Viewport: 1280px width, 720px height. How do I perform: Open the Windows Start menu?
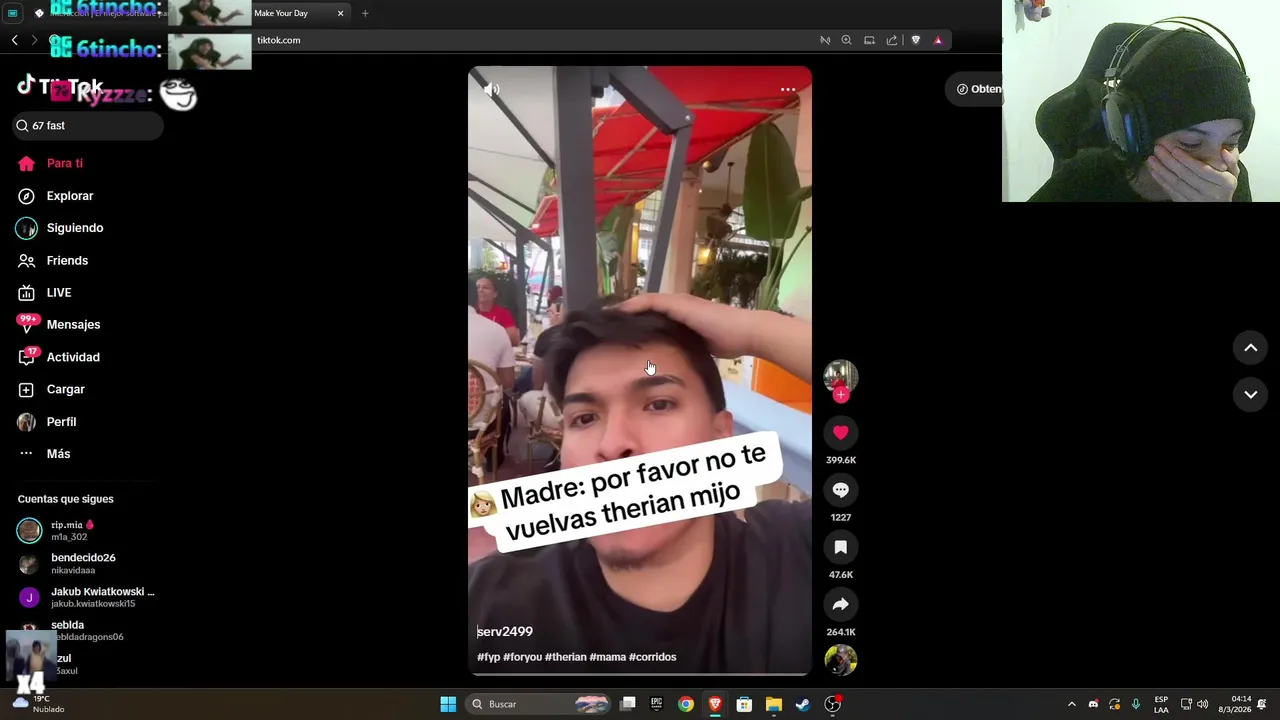(x=448, y=704)
